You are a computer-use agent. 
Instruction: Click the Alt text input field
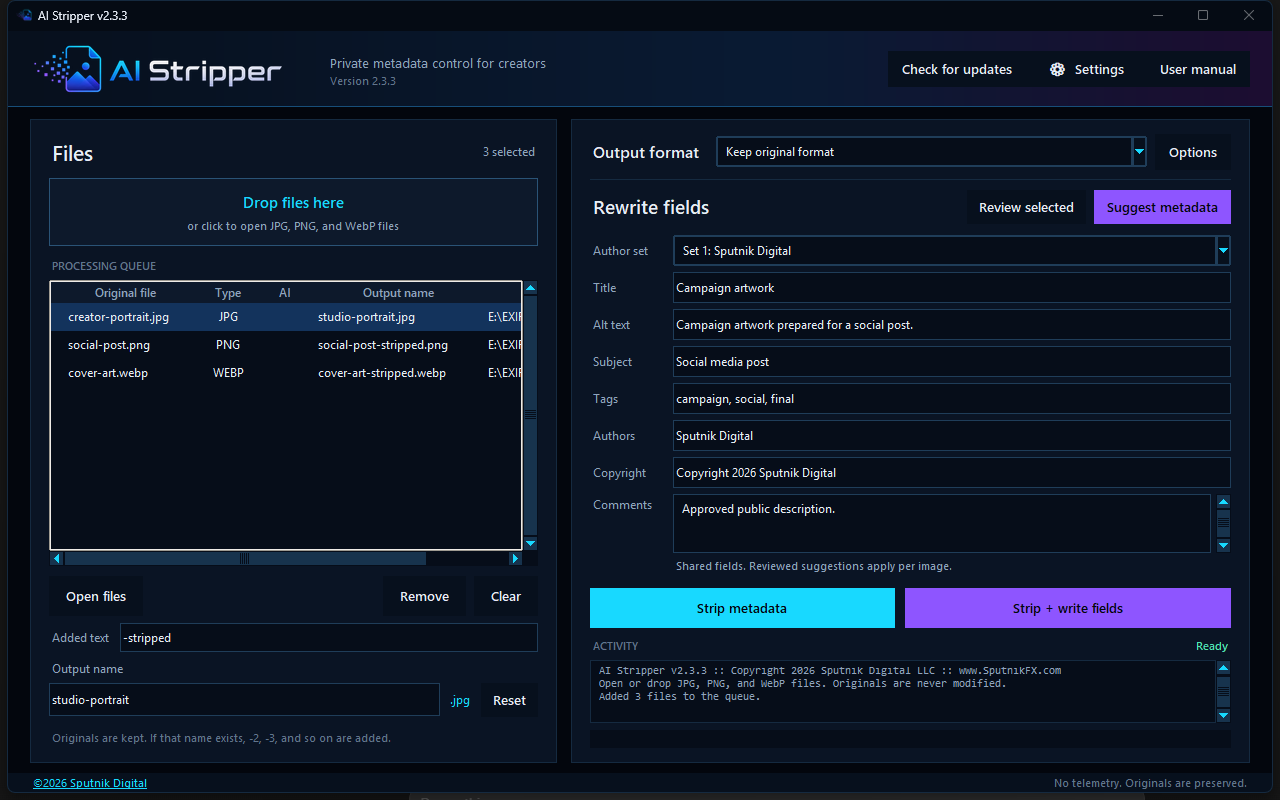pyautogui.click(x=952, y=325)
